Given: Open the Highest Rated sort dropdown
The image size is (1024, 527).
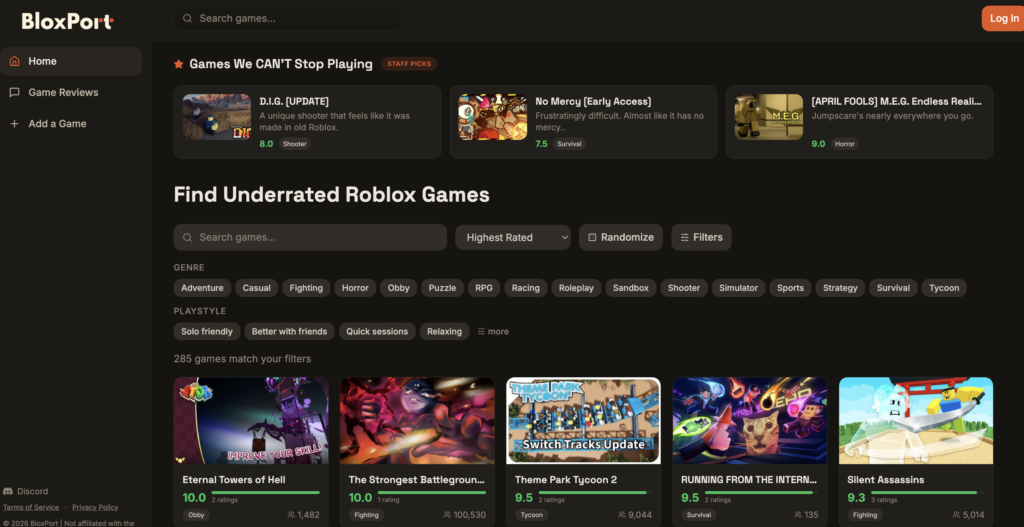Looking at the screenshot, I should tap(513, 237).
